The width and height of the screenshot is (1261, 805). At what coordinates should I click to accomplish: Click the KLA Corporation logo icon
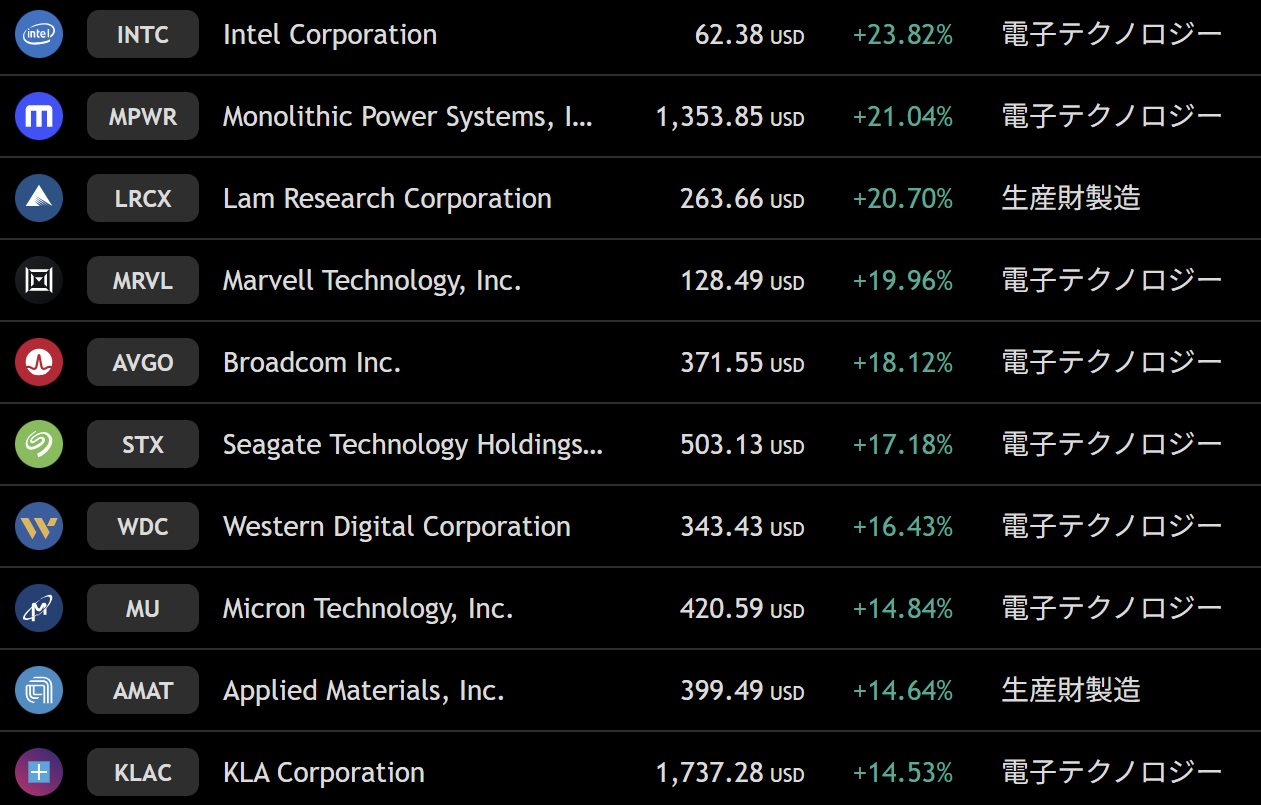click(x=39, y=773)
